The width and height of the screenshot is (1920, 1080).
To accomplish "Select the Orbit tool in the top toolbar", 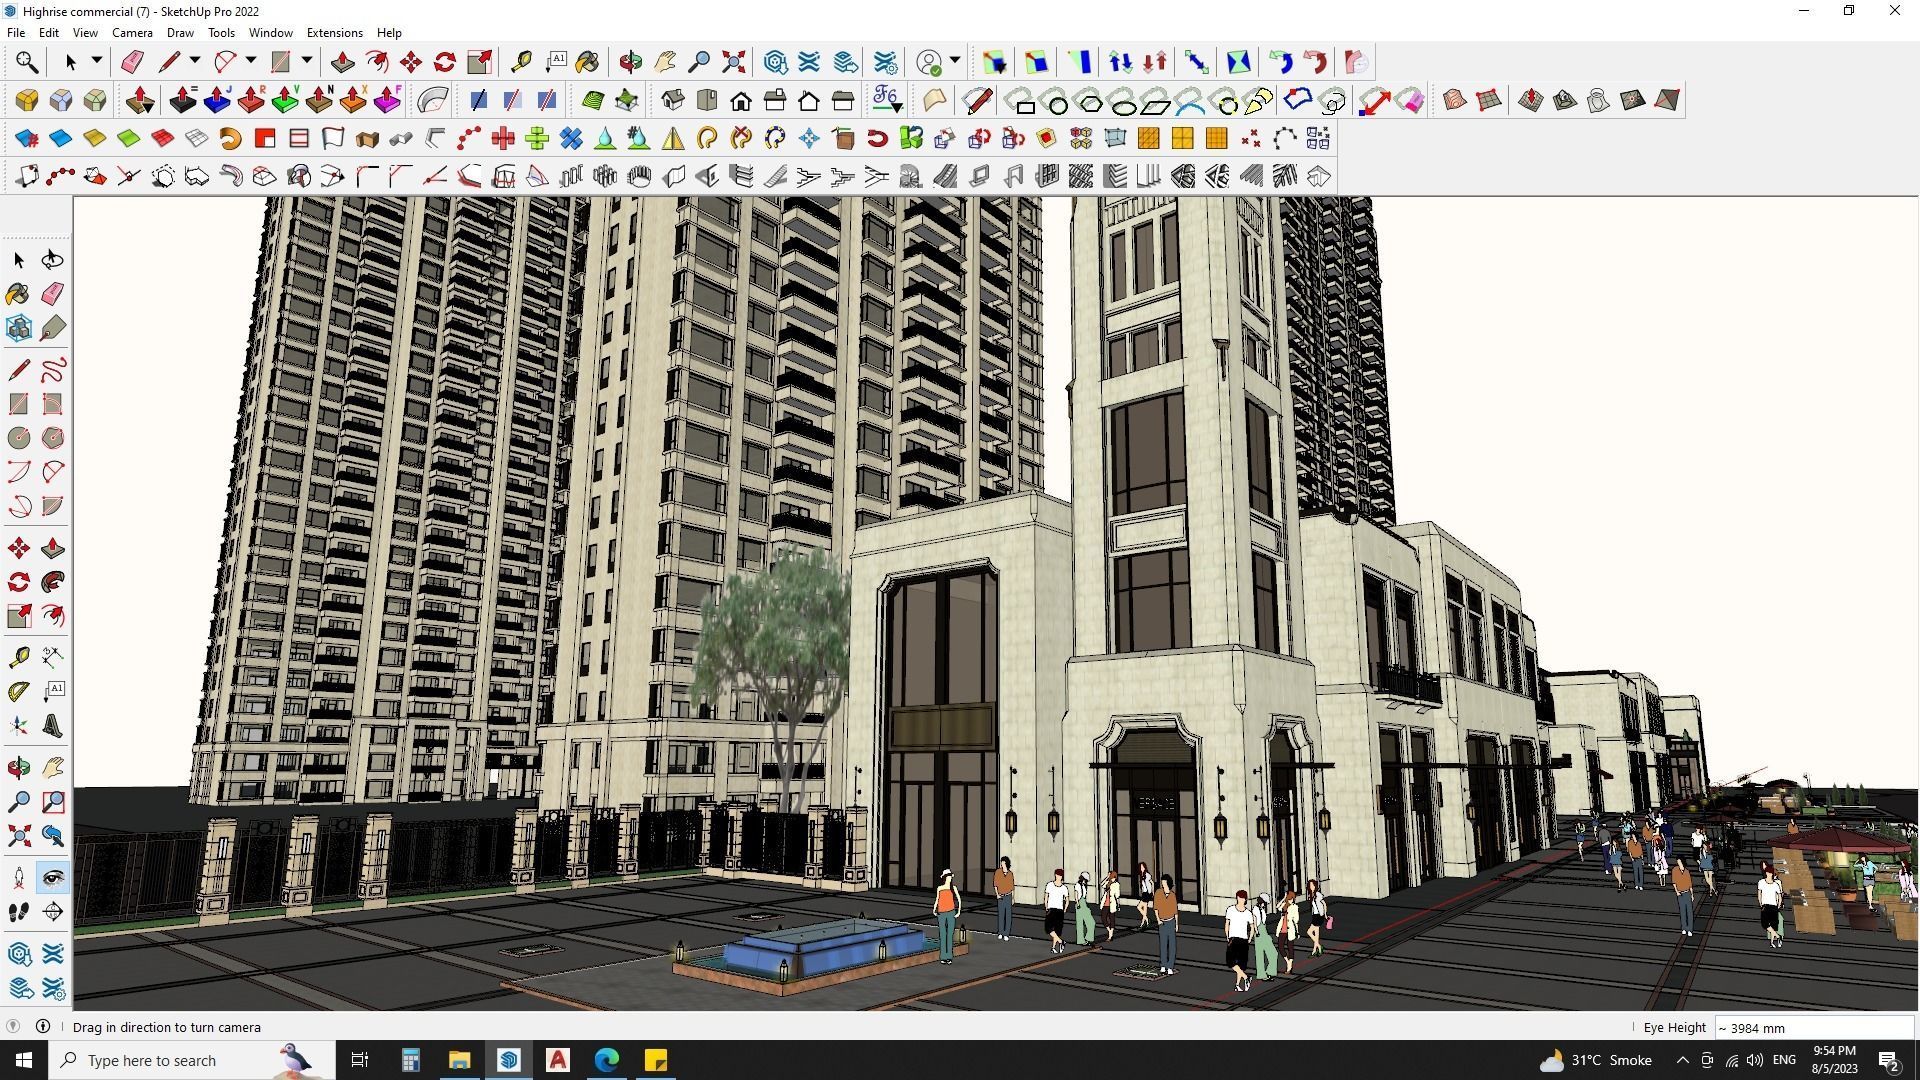I will [630, 62].
